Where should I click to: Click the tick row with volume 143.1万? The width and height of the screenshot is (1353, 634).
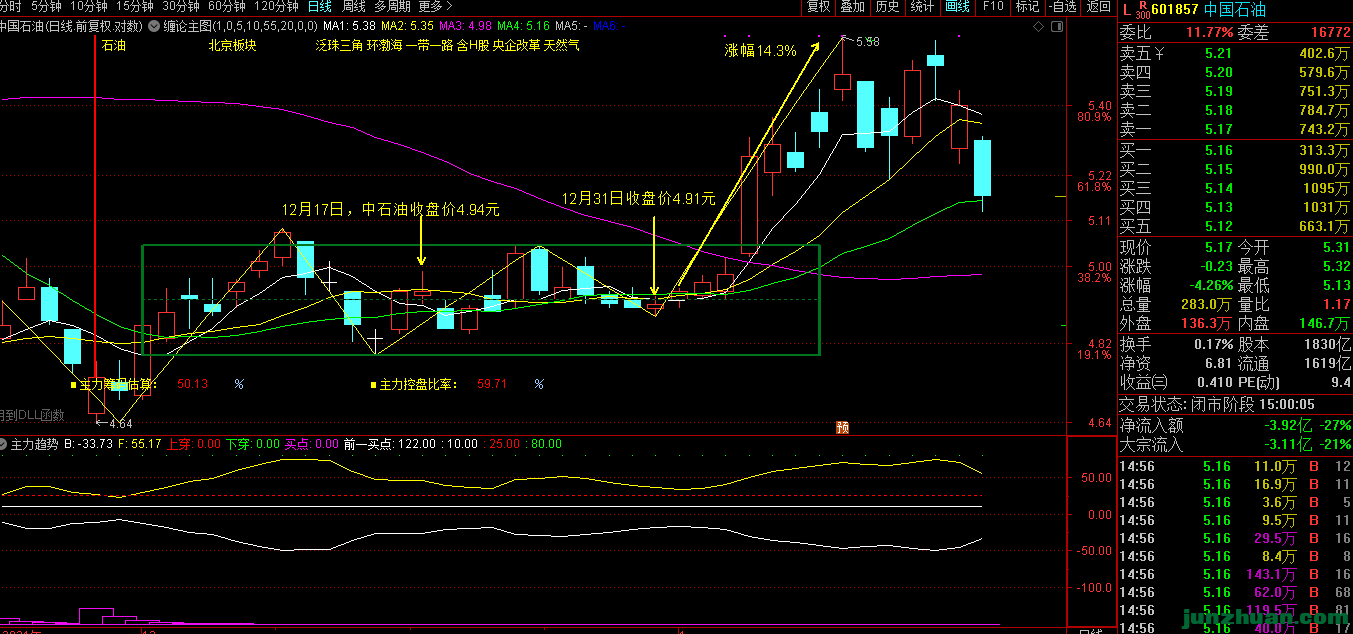[1235, 574]
